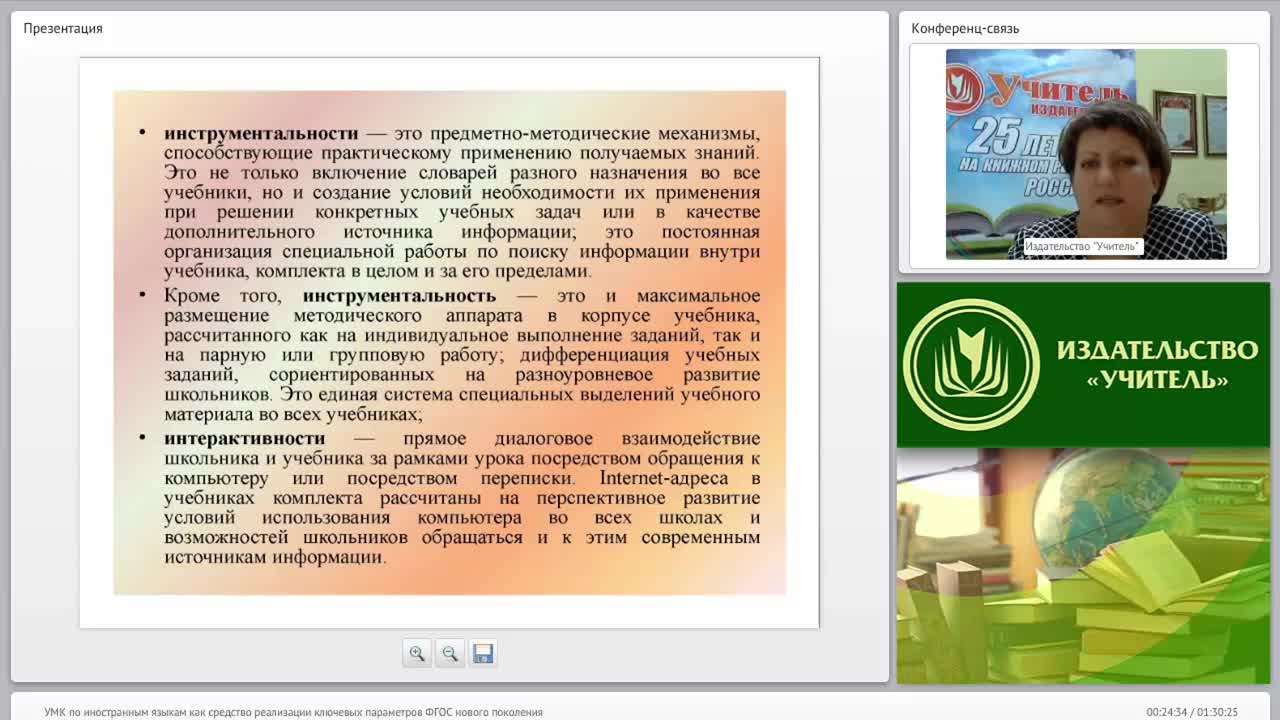Click the webinar title text at the bottom
Image resolution: width=1280 pixels, height=720 pixels.
293,712
